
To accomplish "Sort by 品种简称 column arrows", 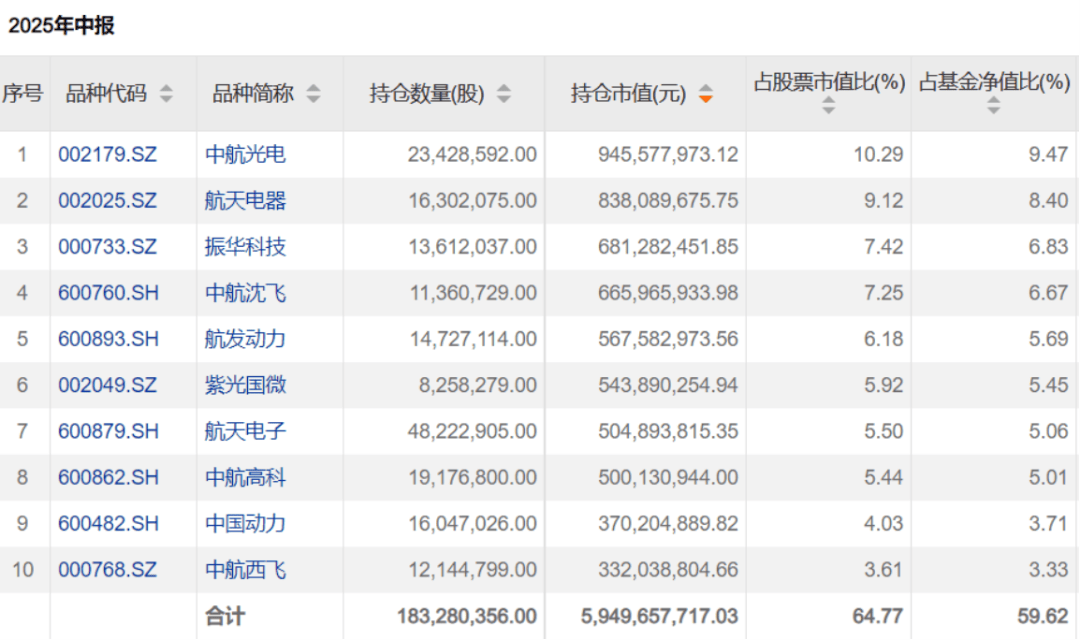I will point(313,94).
